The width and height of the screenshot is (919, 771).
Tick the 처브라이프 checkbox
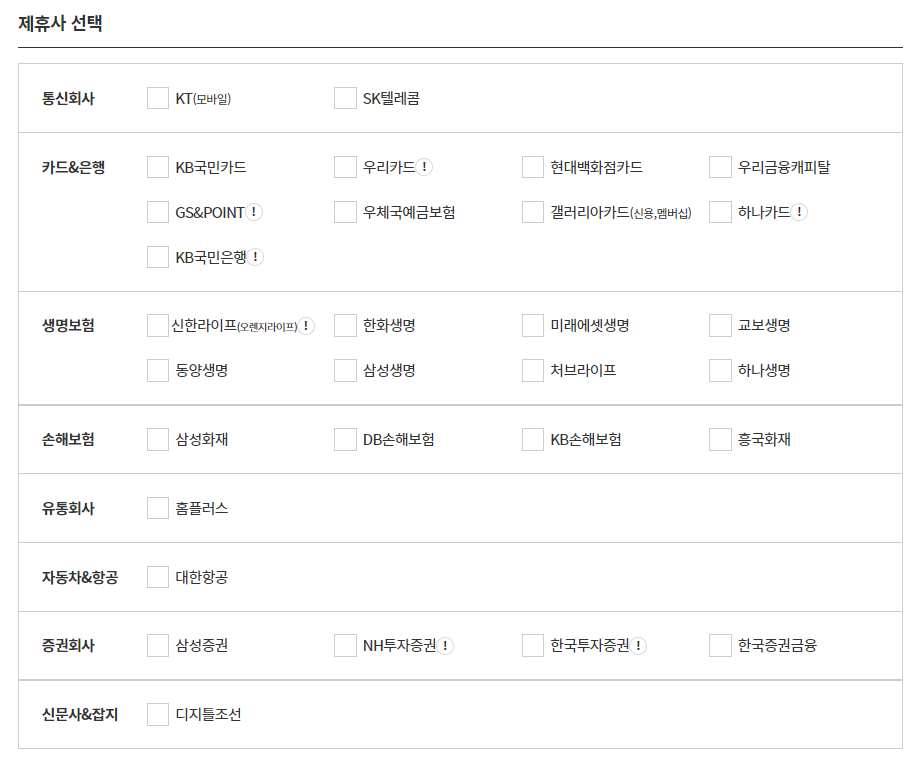pos(533,371)
